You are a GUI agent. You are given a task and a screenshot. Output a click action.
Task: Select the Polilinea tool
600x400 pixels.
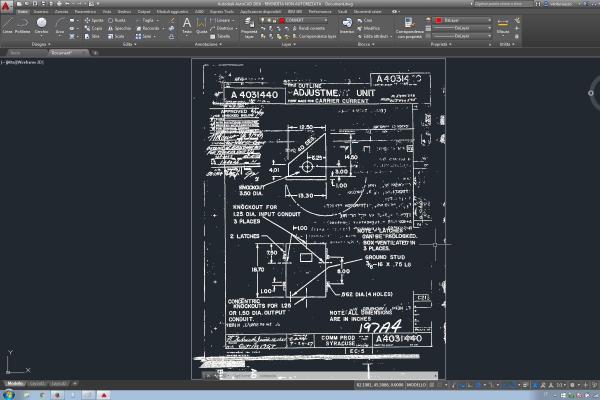pos(23,25)
